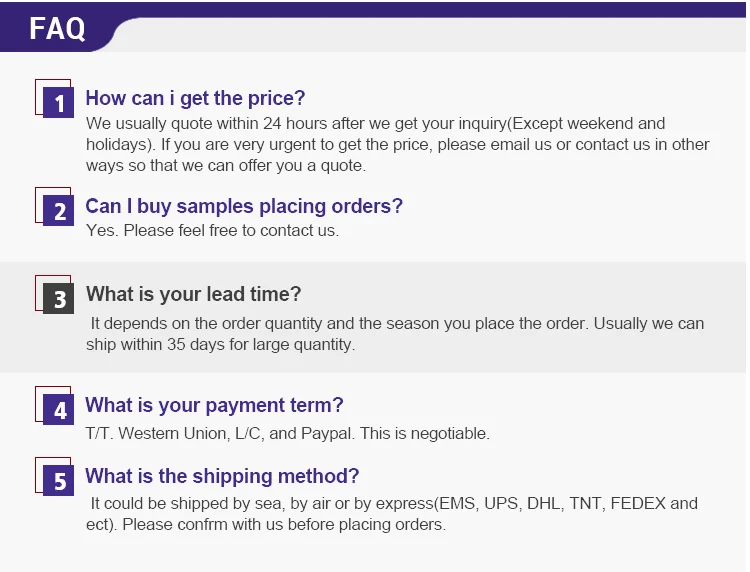This screenshot has height=572, width=750.
Task: Click the number 1 badge icon
Action: [59, 102]
